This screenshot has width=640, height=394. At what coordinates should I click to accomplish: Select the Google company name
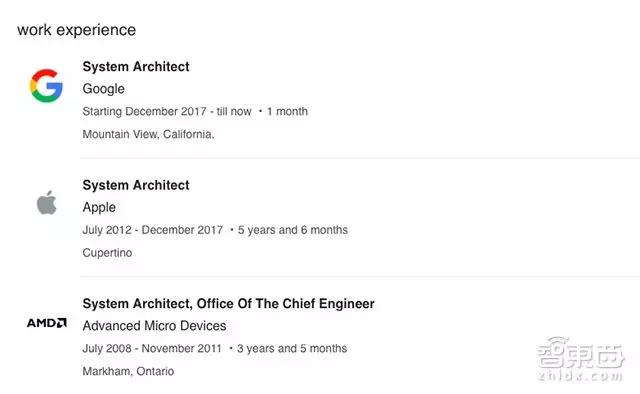point(104,89)
